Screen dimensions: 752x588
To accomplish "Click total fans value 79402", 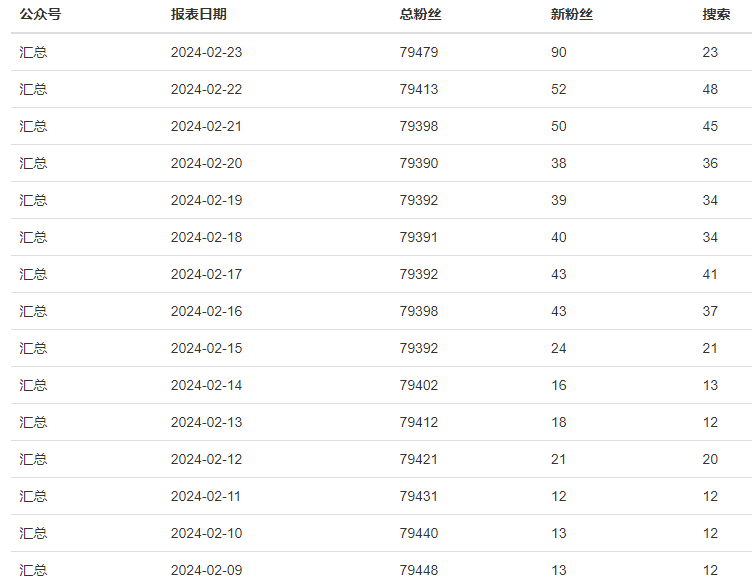I will [419, 385].
